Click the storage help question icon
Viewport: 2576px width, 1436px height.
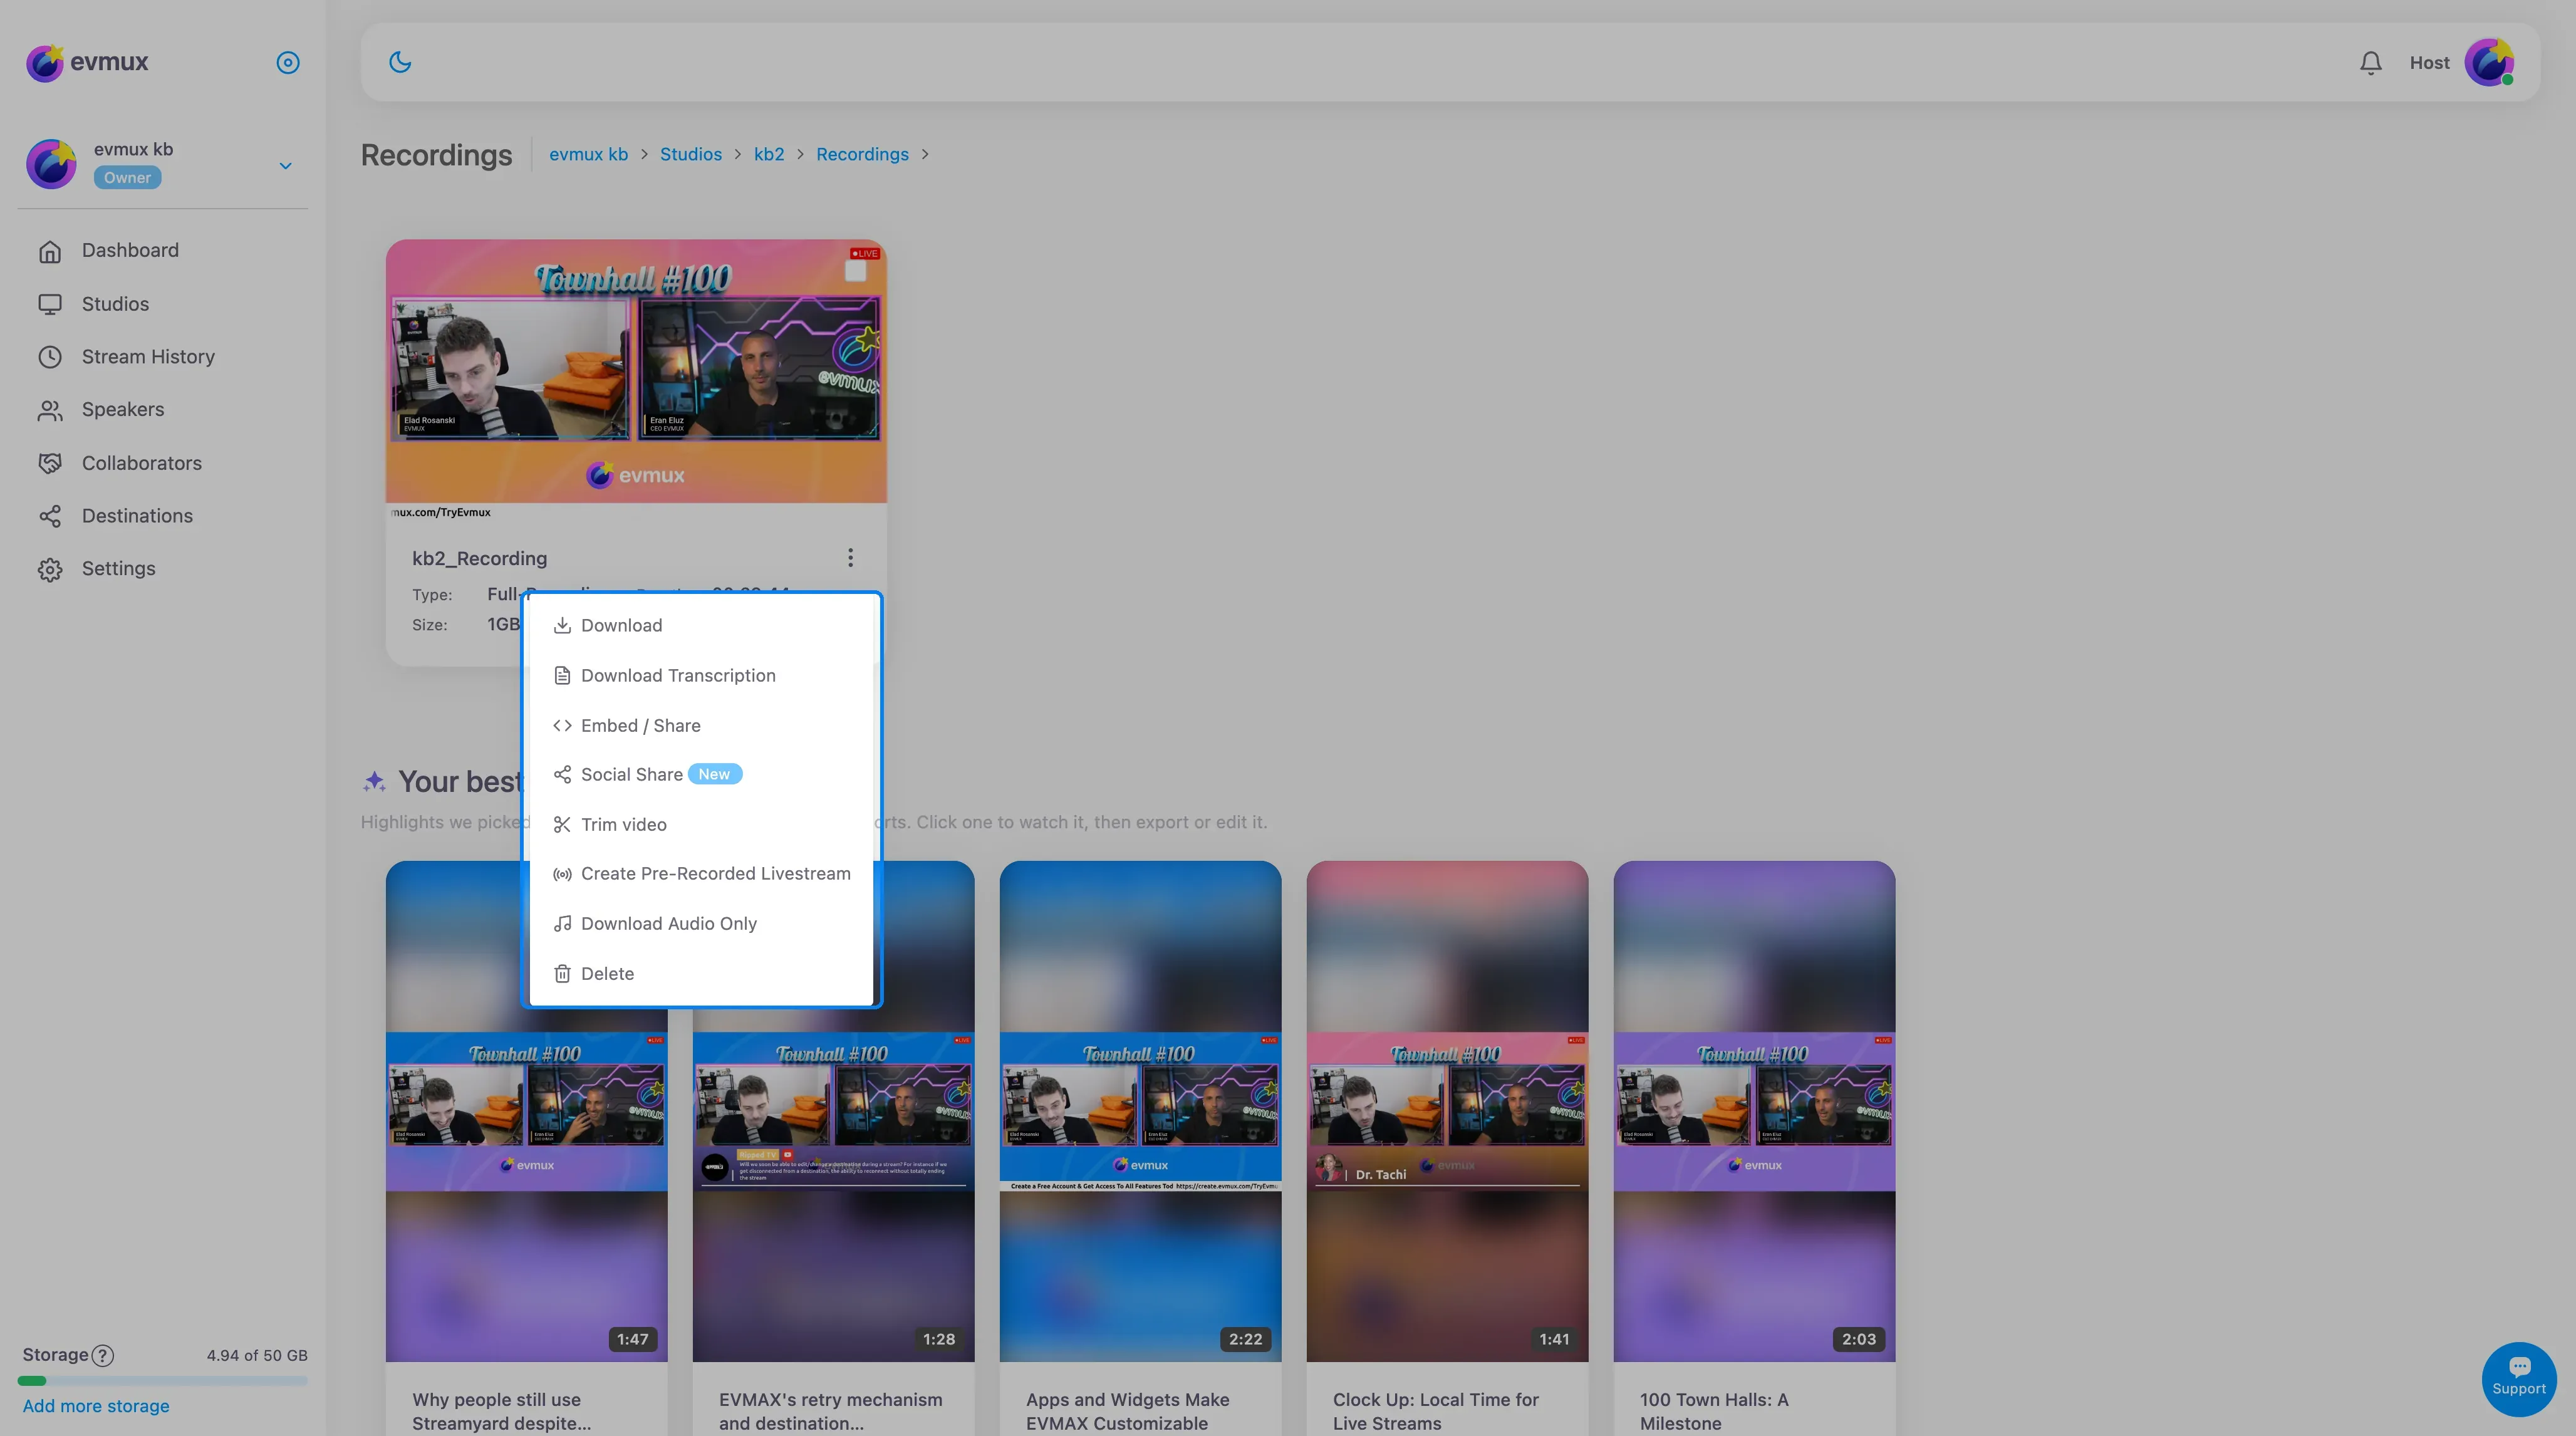[x=102, y=1356]
